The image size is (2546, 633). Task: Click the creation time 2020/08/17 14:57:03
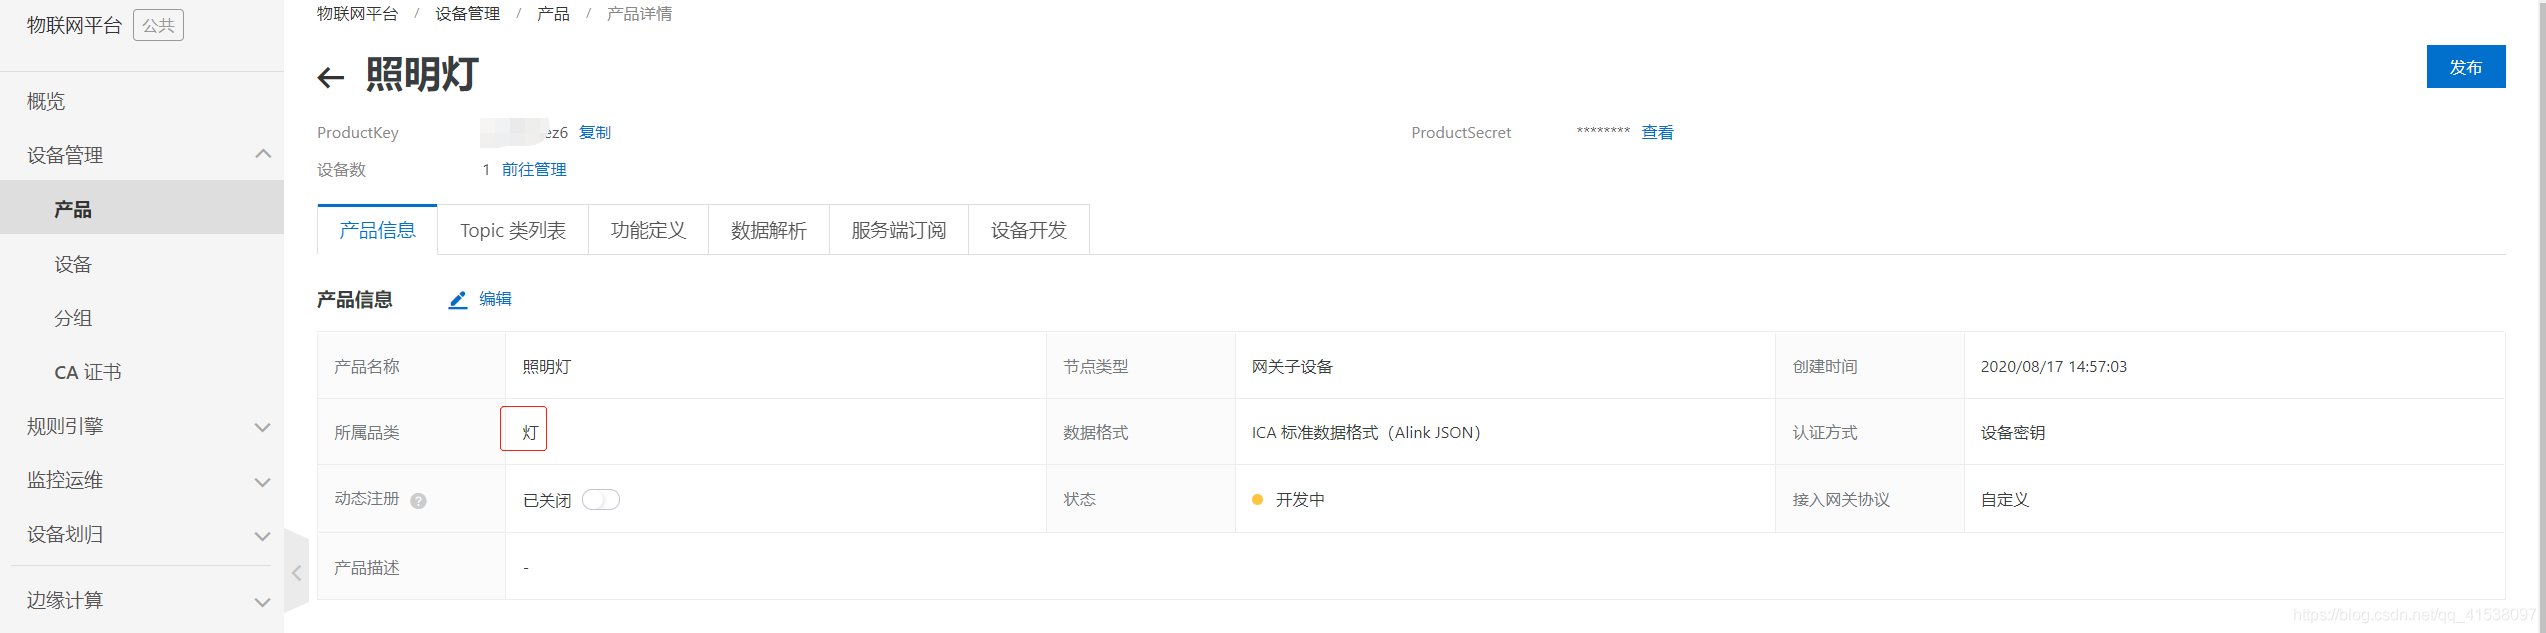point(2054,367)
